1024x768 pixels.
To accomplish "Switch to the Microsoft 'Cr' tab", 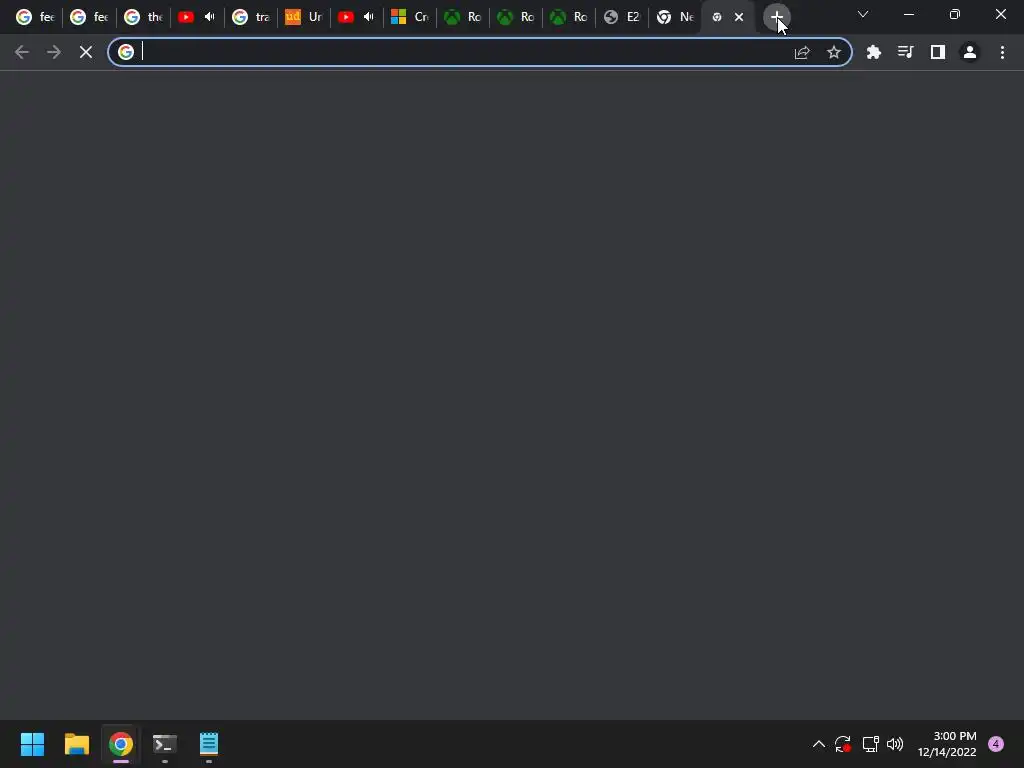I will [x=410, y=17].
